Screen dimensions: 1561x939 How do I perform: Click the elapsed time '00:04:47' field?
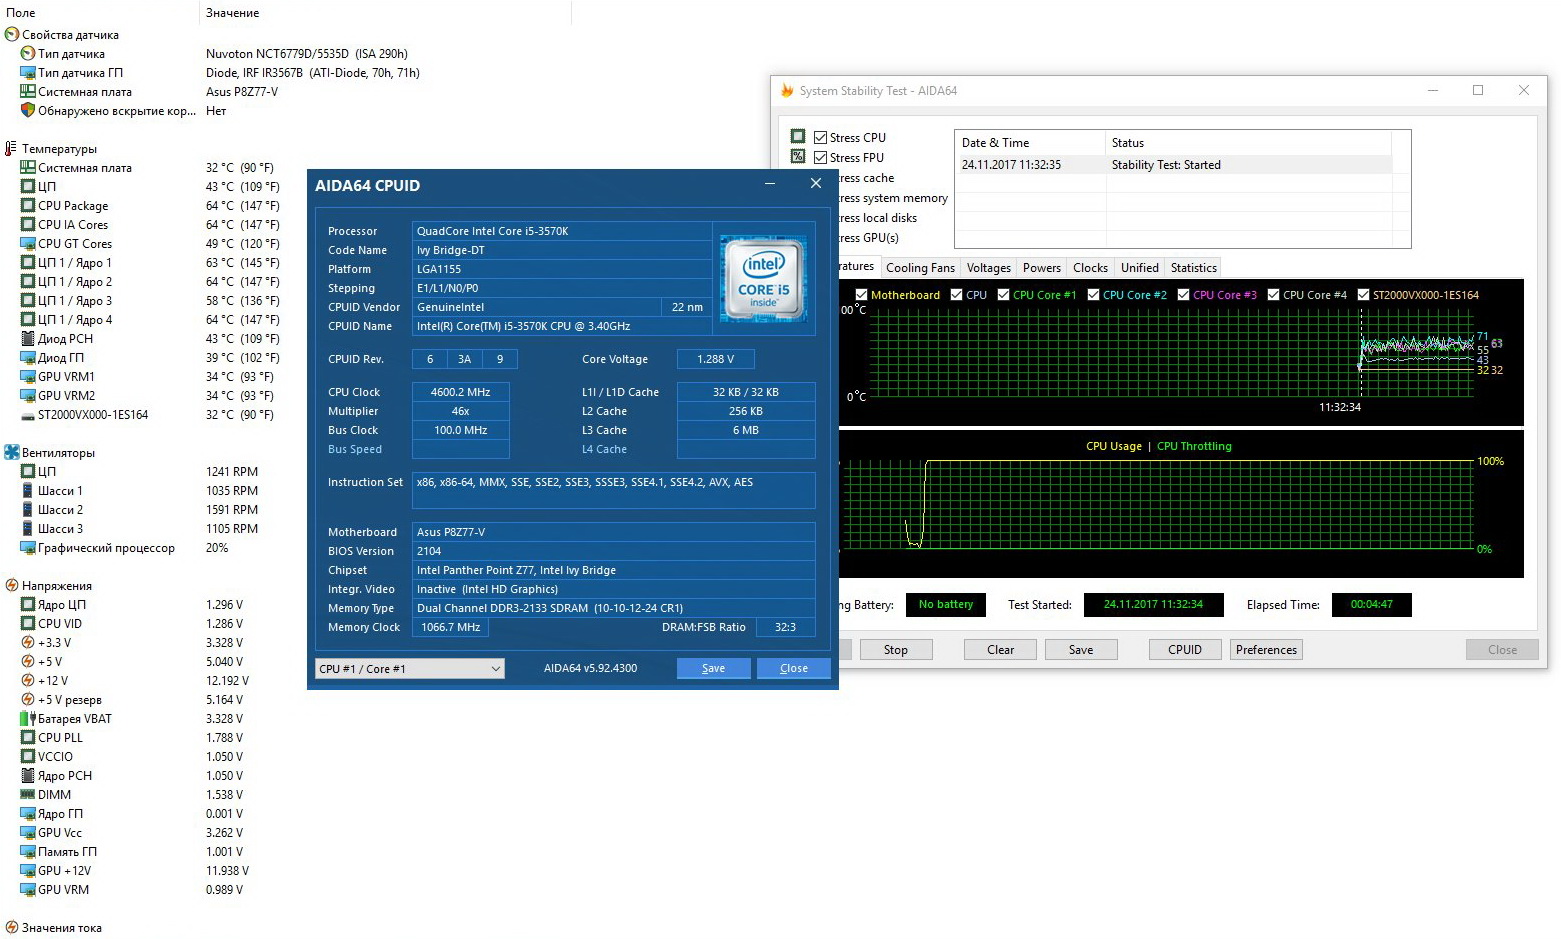pos(1372,604)
